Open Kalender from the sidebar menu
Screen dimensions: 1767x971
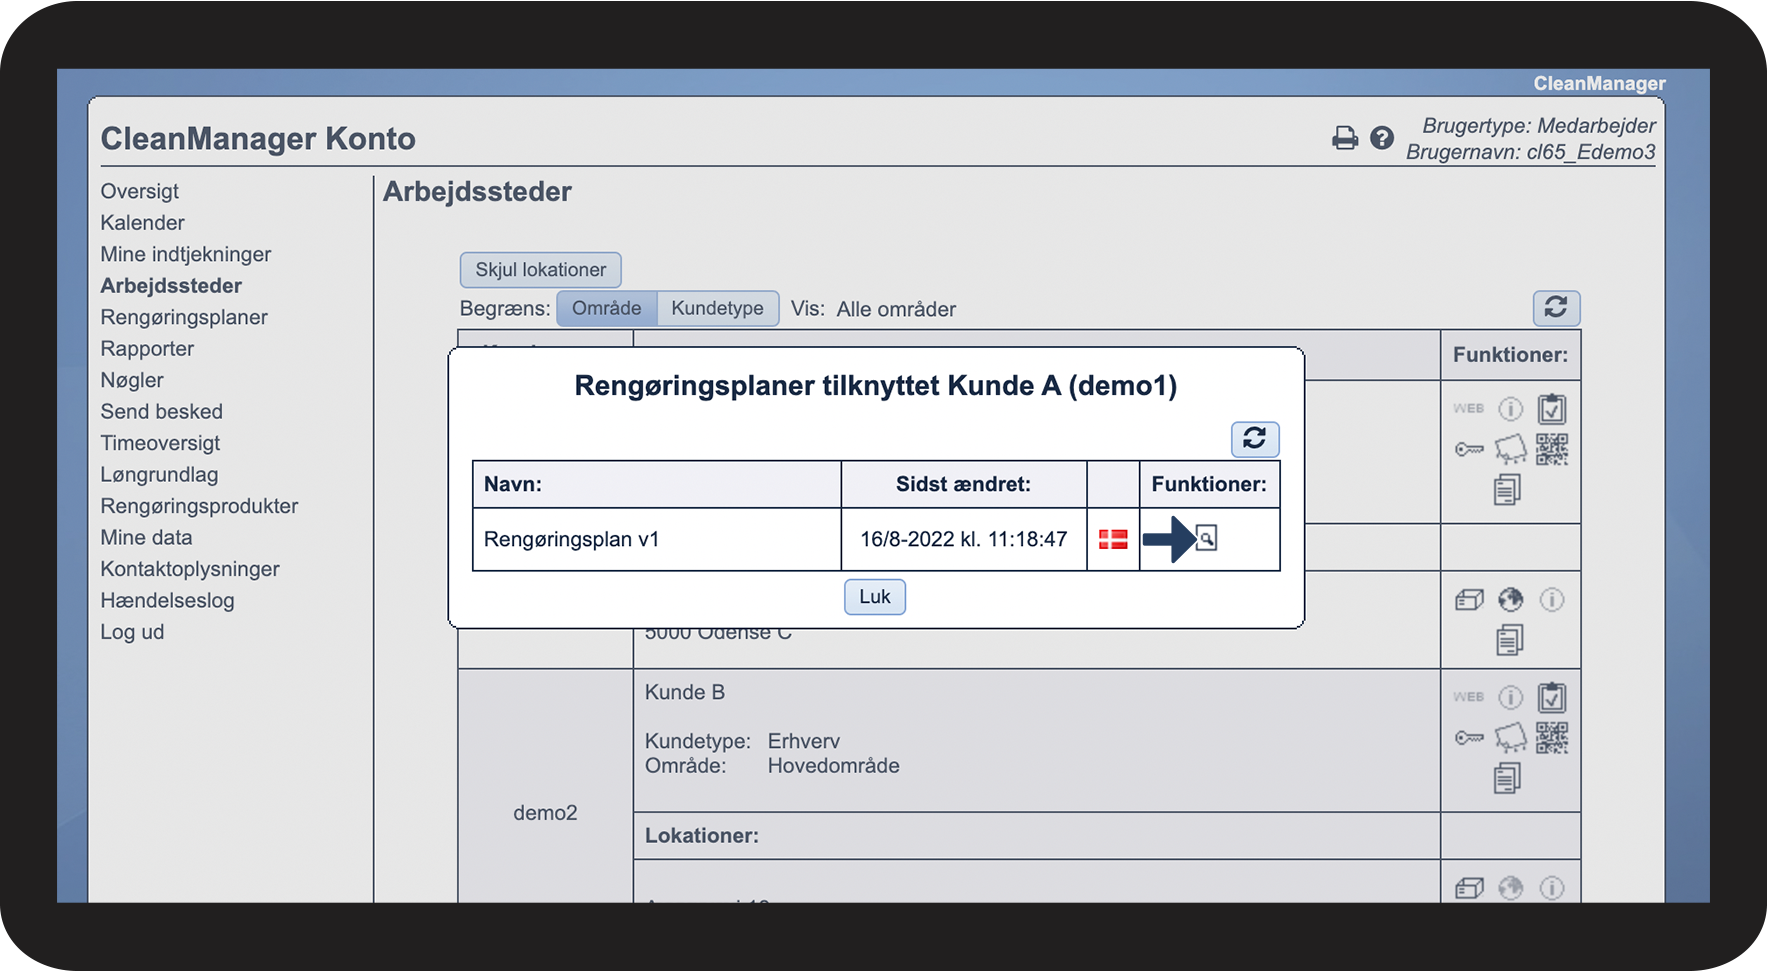pos(142,223)
